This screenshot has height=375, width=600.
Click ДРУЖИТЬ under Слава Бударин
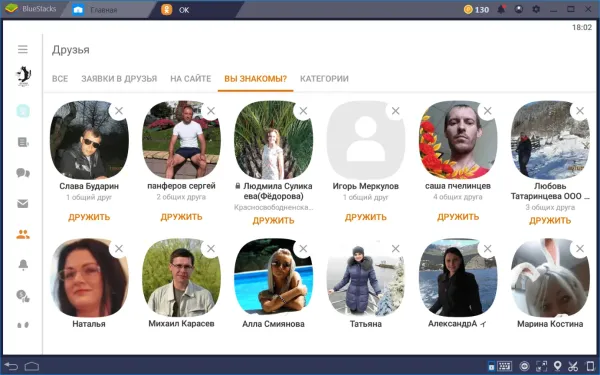click(x=89, y=217)
